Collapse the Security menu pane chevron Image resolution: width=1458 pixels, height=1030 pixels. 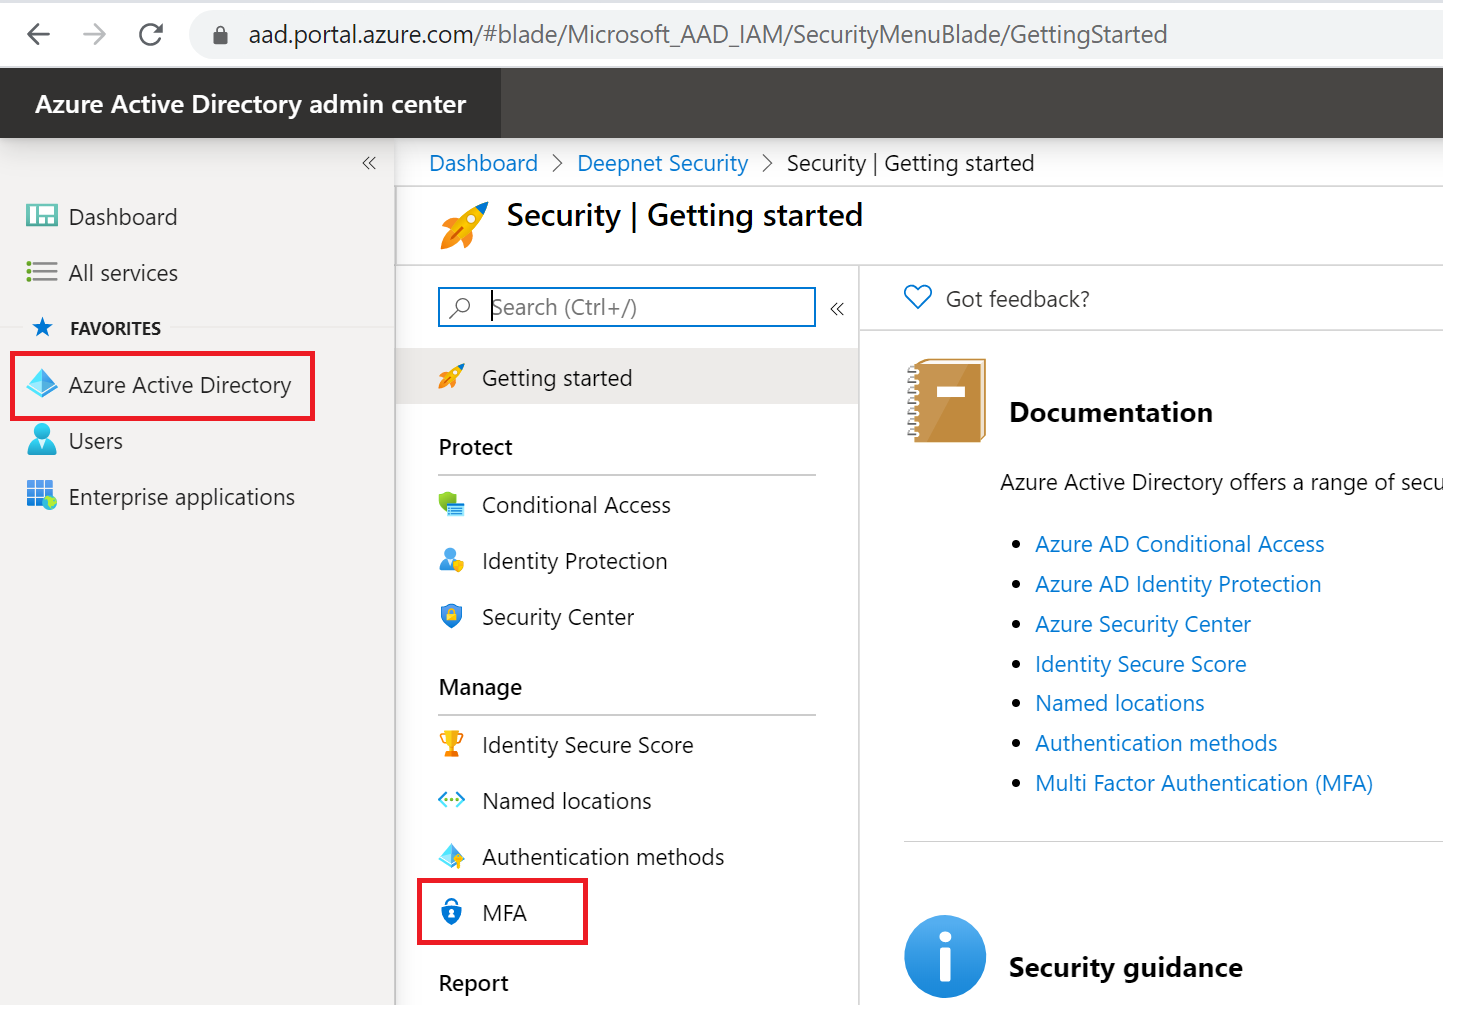[837, 309]
